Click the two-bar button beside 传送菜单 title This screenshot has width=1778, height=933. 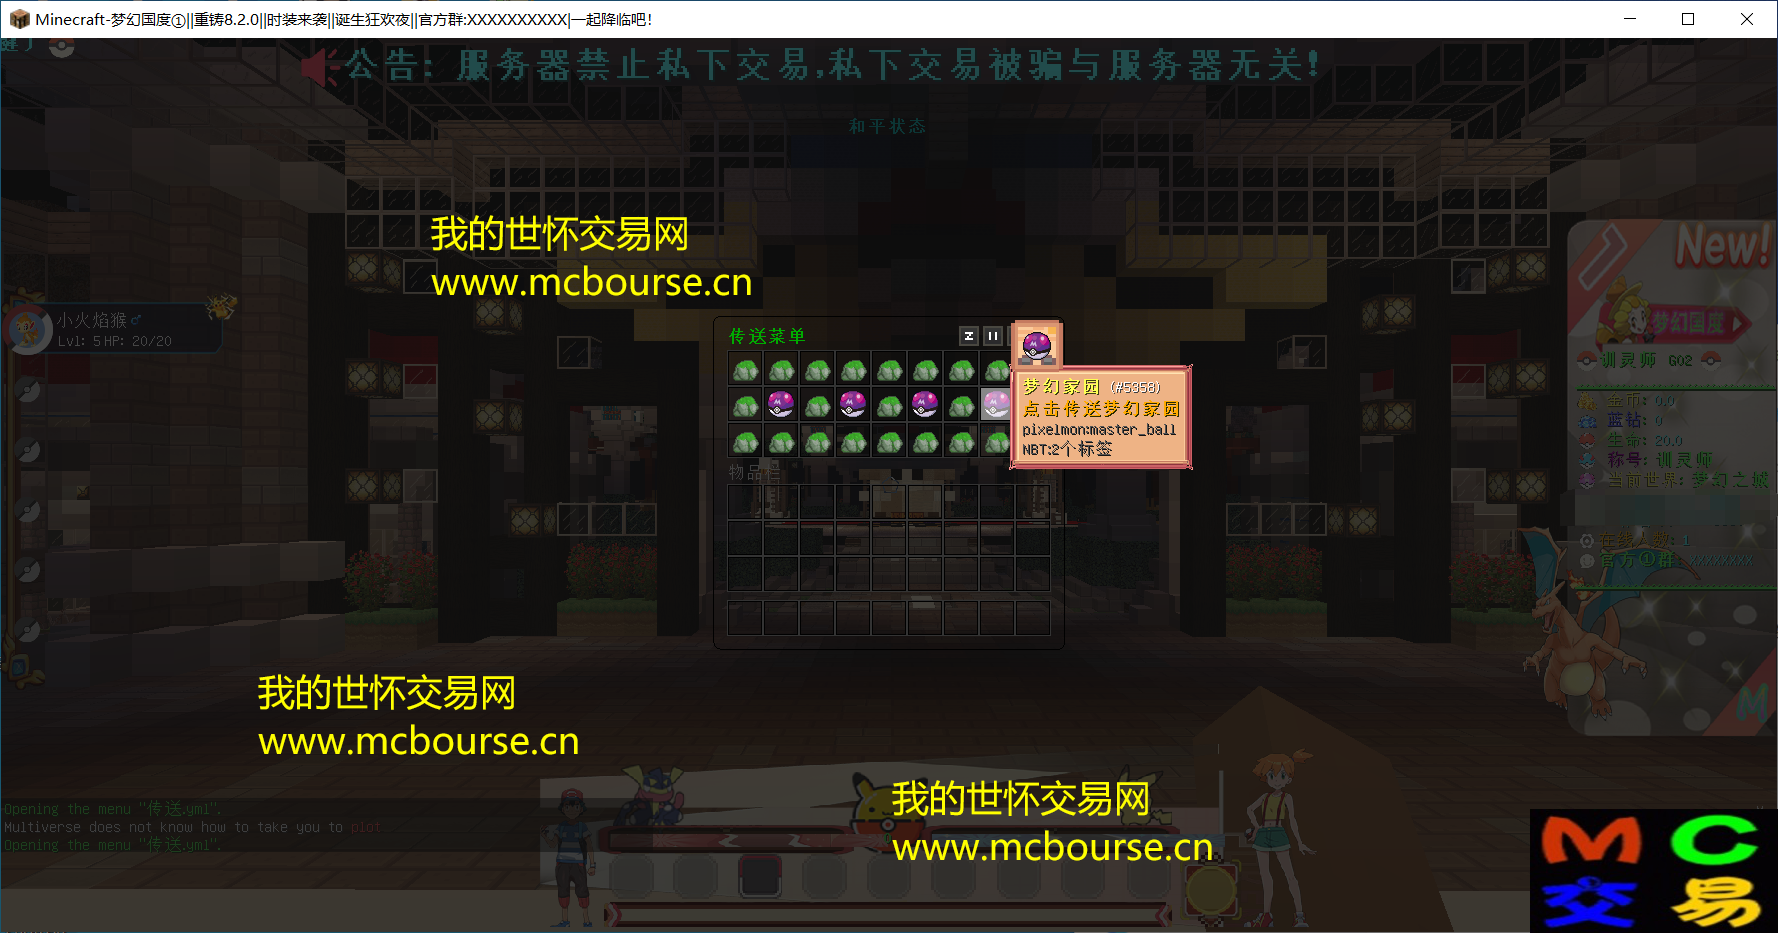click(993, 336)
